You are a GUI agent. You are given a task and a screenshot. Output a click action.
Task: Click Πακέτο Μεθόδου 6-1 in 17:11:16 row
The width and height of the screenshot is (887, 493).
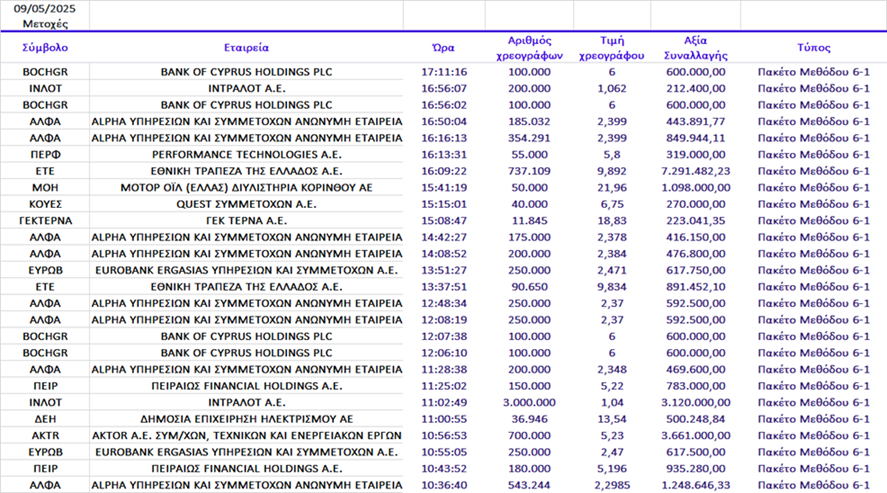[x=813, y=72]
